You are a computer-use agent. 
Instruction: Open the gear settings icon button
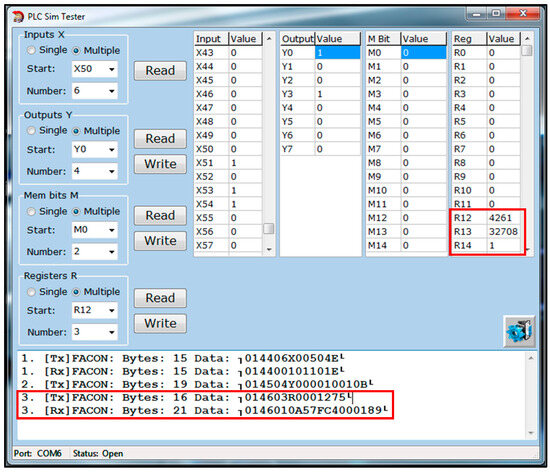click(519, 331)
